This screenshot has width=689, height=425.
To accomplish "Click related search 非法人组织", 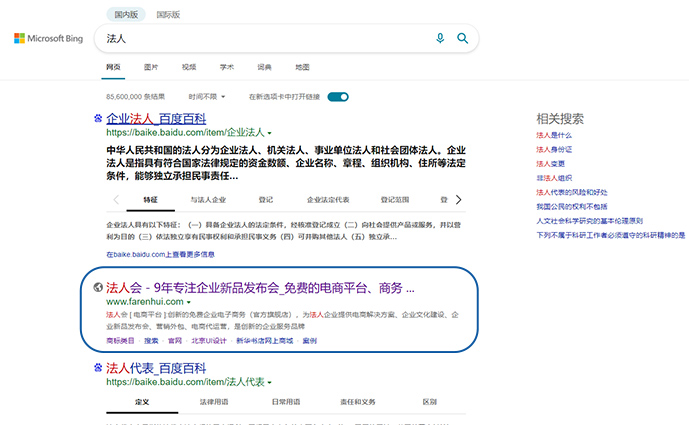I will pos(554,178).
